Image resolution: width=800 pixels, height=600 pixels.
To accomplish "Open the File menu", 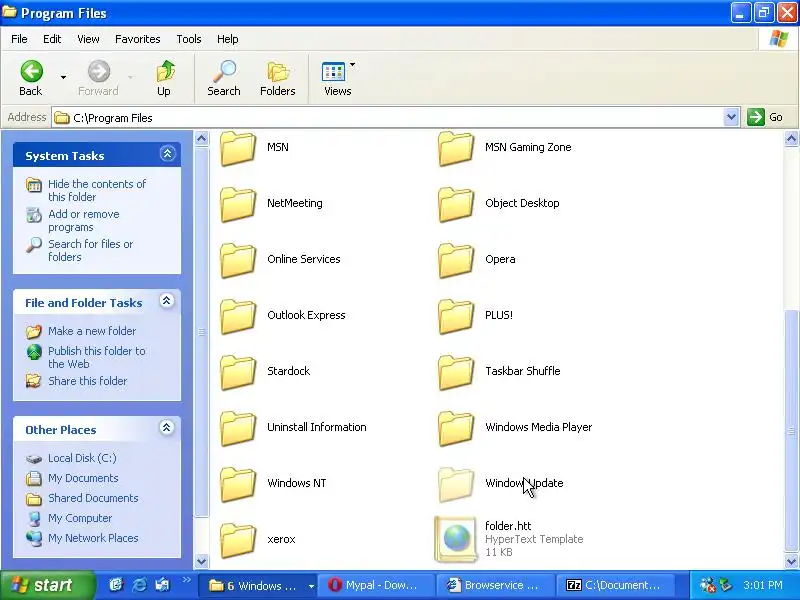I will coord(19,39).
